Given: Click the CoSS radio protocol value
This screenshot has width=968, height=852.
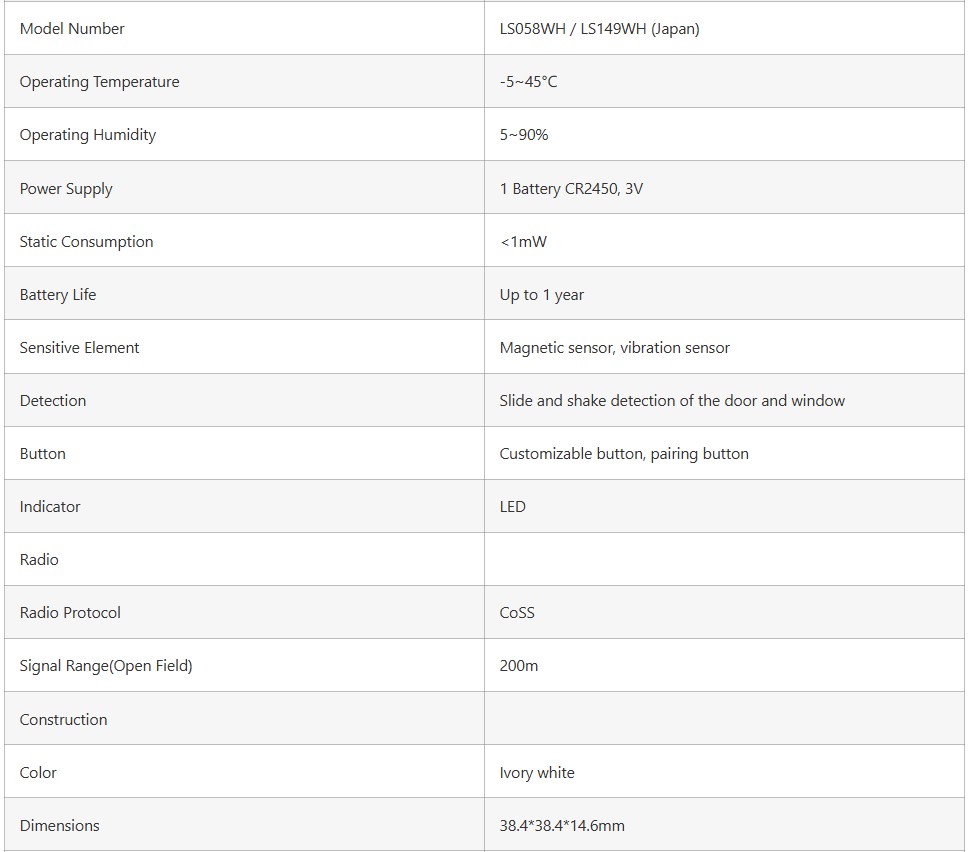Looking at the screenshot, I should pos(517,613).
